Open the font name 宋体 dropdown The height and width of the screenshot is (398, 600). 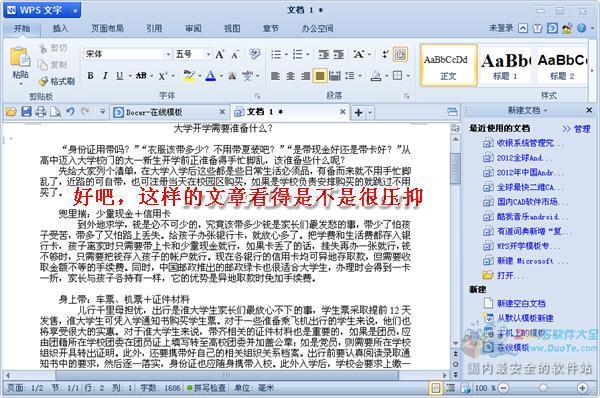(168, 54)
